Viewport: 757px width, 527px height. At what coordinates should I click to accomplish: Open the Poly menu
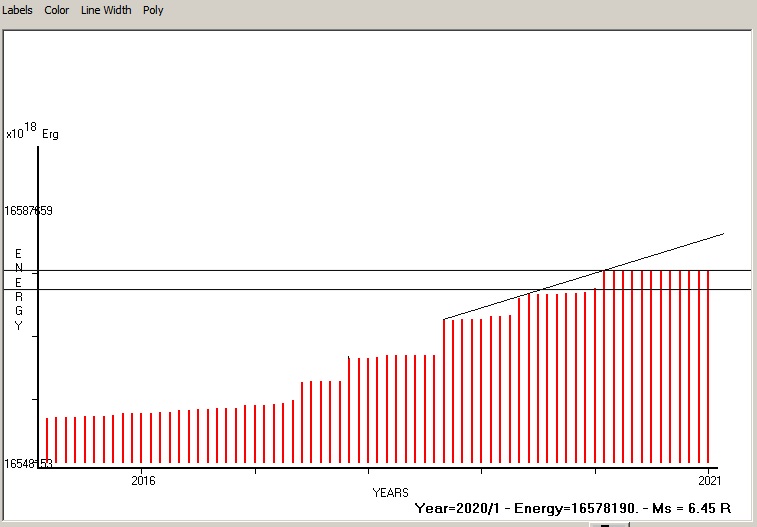[x=153, y=10]
